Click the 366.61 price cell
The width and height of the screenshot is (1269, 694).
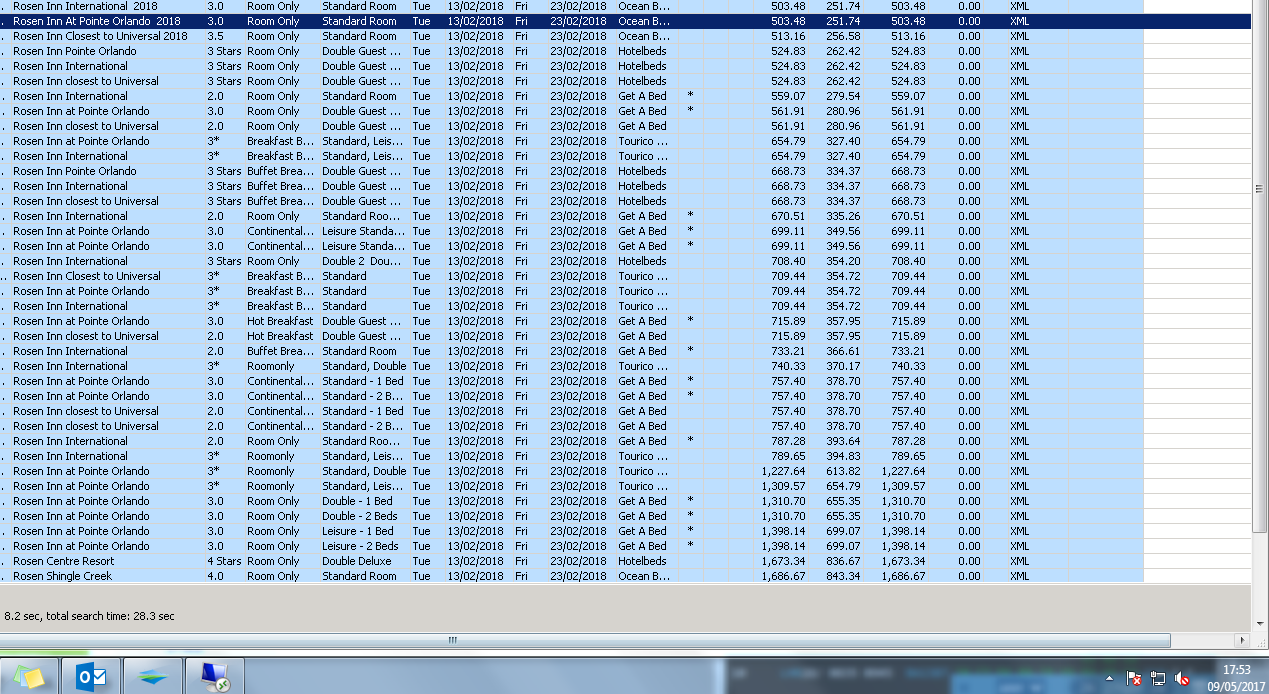[843, 351]
